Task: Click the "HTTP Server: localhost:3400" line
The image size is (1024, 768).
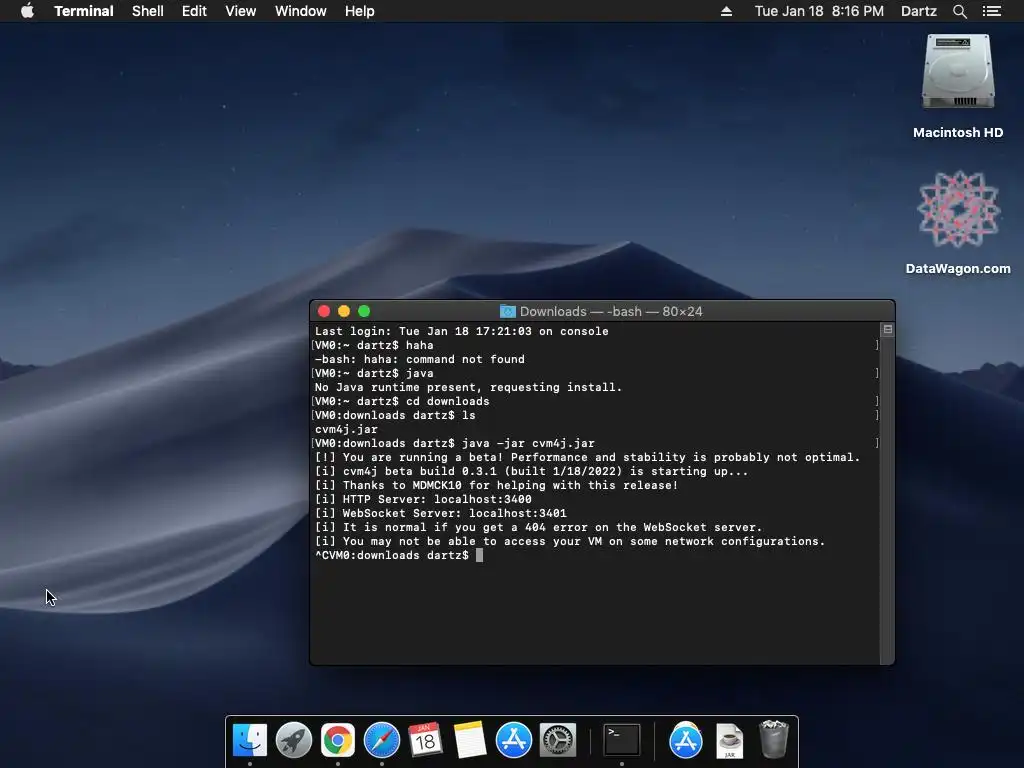Action: pos(423,499)
